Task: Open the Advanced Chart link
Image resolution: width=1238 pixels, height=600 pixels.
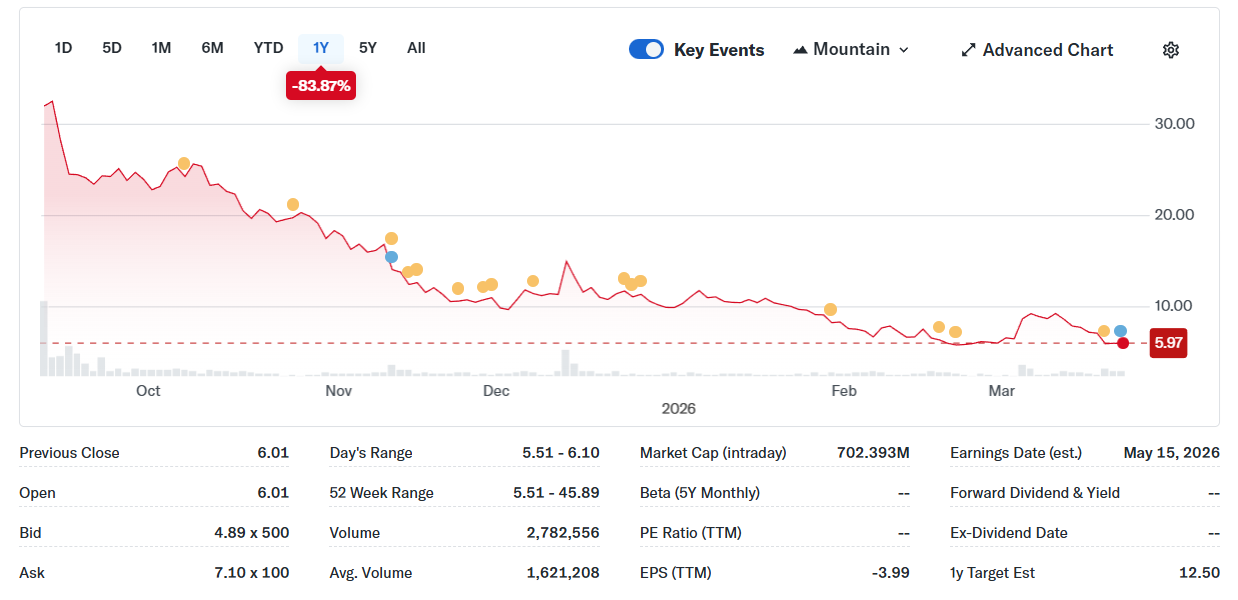Action: 1047,50
